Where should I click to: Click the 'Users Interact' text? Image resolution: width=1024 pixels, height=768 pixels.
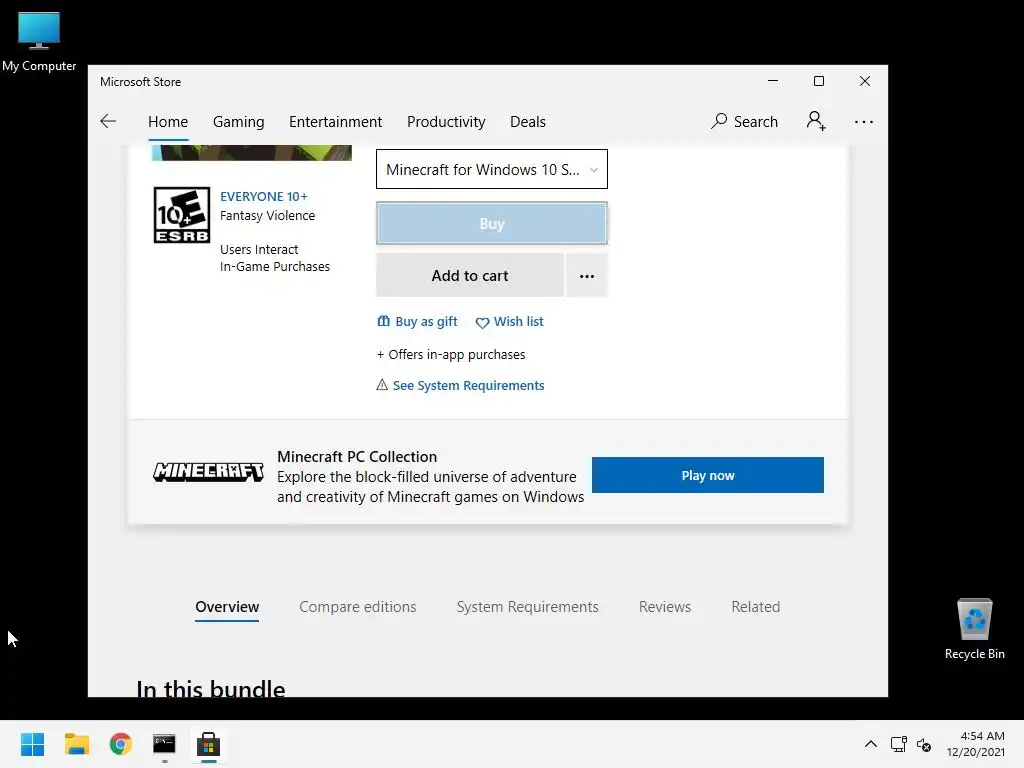(259, 249)
